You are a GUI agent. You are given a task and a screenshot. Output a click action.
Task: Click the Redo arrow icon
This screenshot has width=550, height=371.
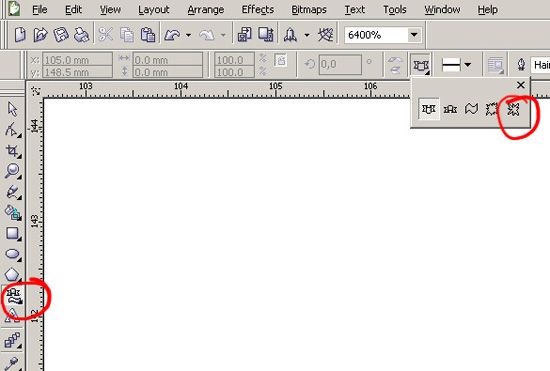pyautogui.click(x=207, y=35)
